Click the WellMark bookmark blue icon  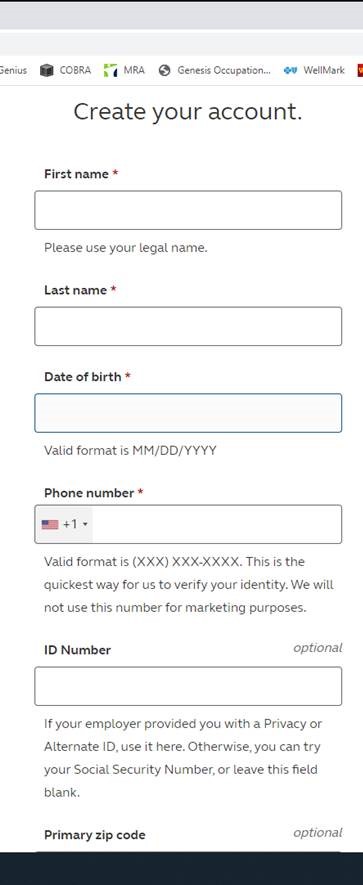(290, 71)
